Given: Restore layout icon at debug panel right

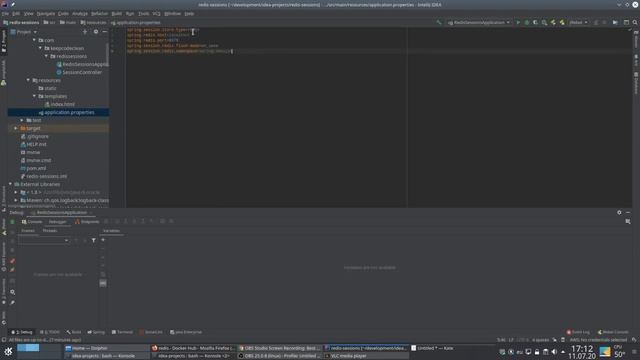Looking at the screenshot, I should pos(628,222).
